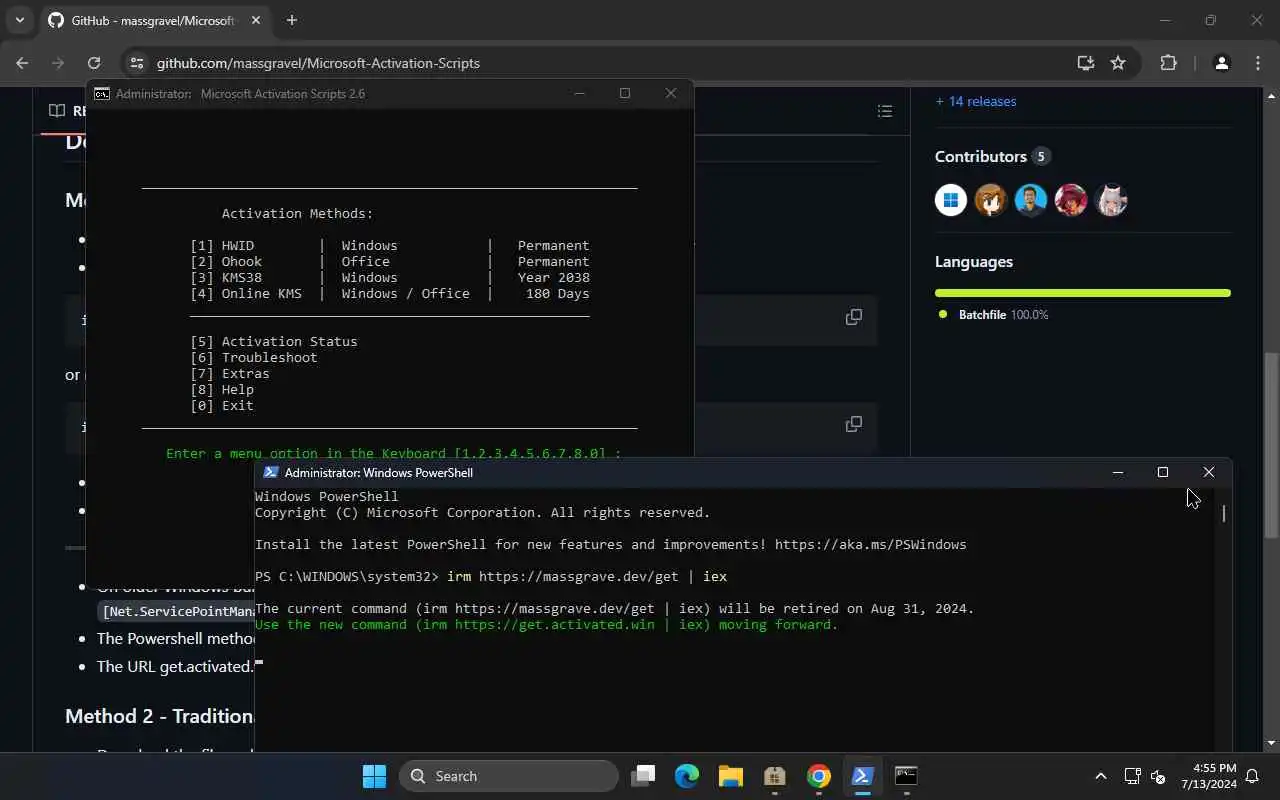Click the PowerShell icon in its title bar

coord(271,473)
